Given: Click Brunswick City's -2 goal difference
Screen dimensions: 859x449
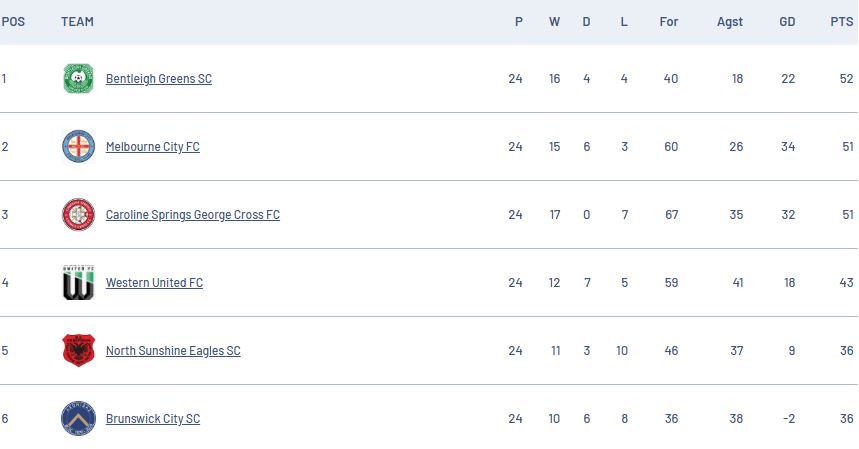Looking at the screenshot, I should tap(788, 419).
